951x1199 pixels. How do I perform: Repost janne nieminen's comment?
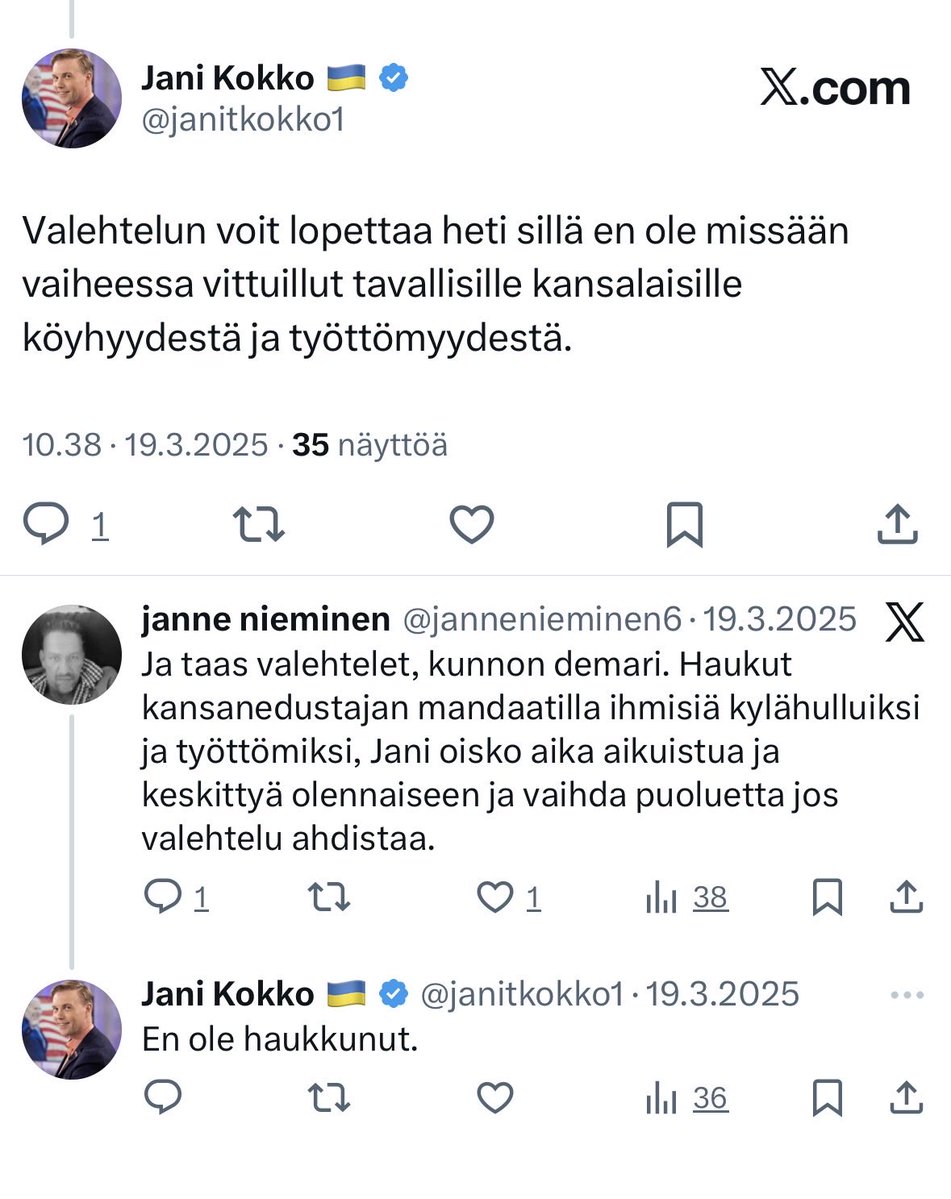click(329, 898)
